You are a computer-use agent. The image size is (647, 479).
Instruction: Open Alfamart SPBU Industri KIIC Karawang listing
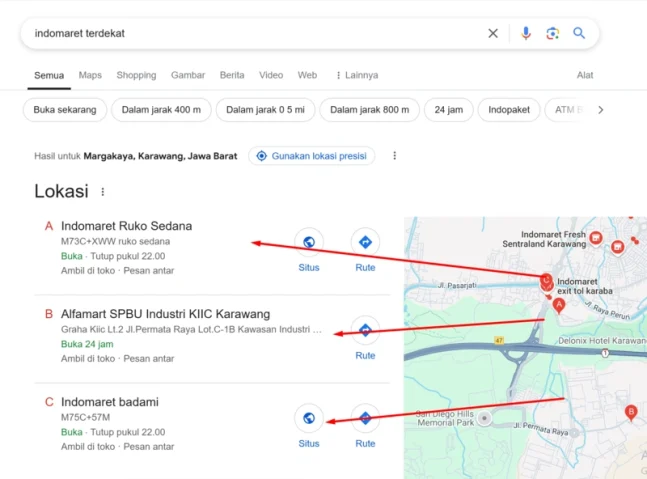[165, 314]
